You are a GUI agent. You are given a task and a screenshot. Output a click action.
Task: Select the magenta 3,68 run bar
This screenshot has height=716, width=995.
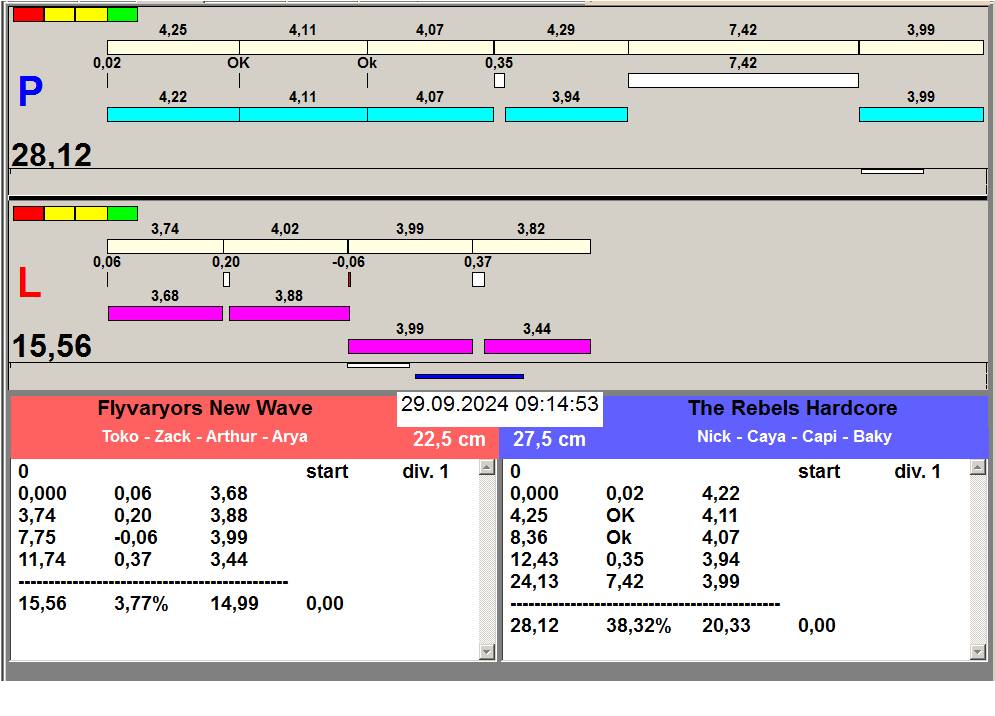(x=165, y=313)
